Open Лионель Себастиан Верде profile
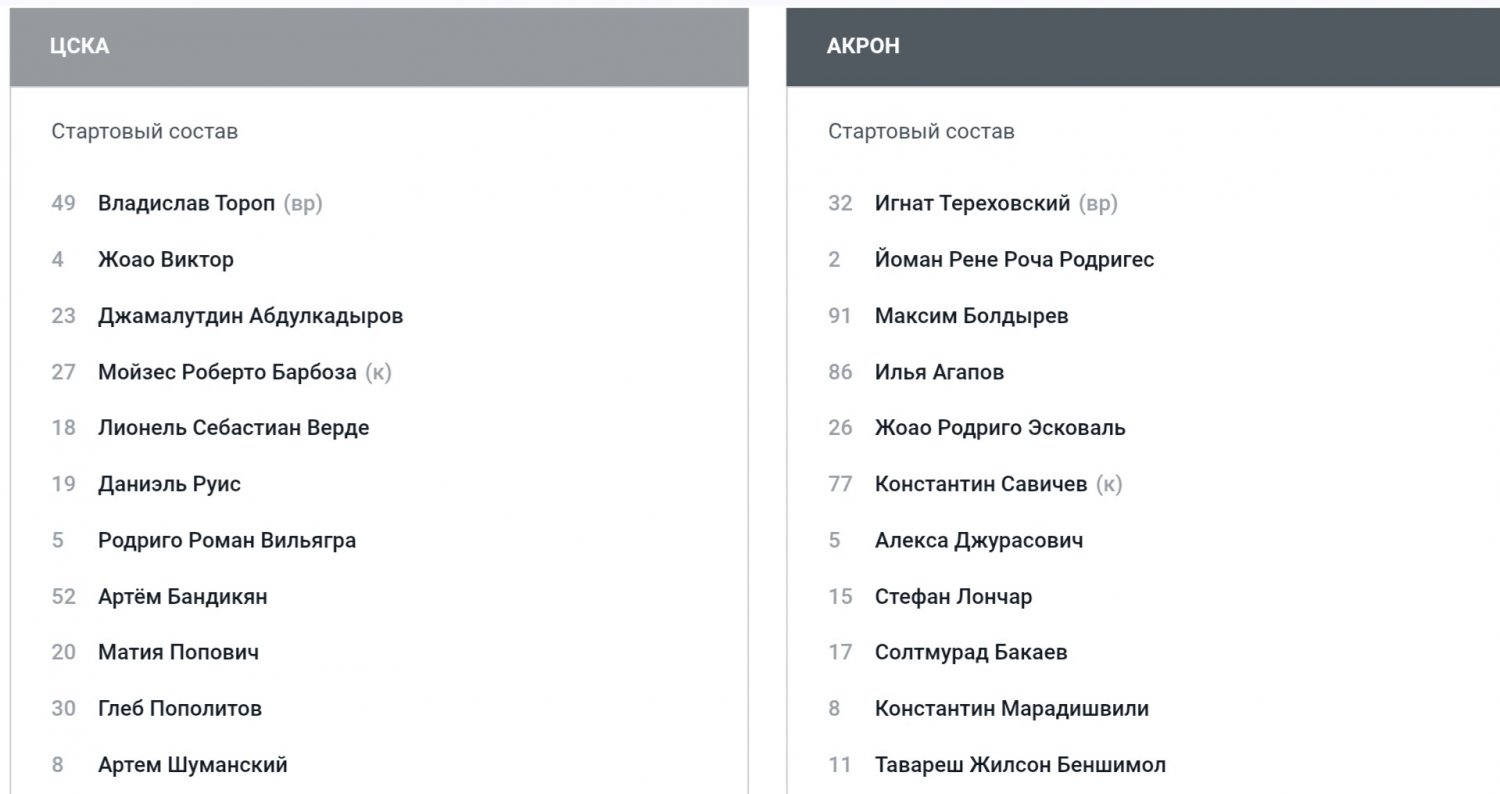The width and height of the screenshot is (1500, 794). coord(233,428)
